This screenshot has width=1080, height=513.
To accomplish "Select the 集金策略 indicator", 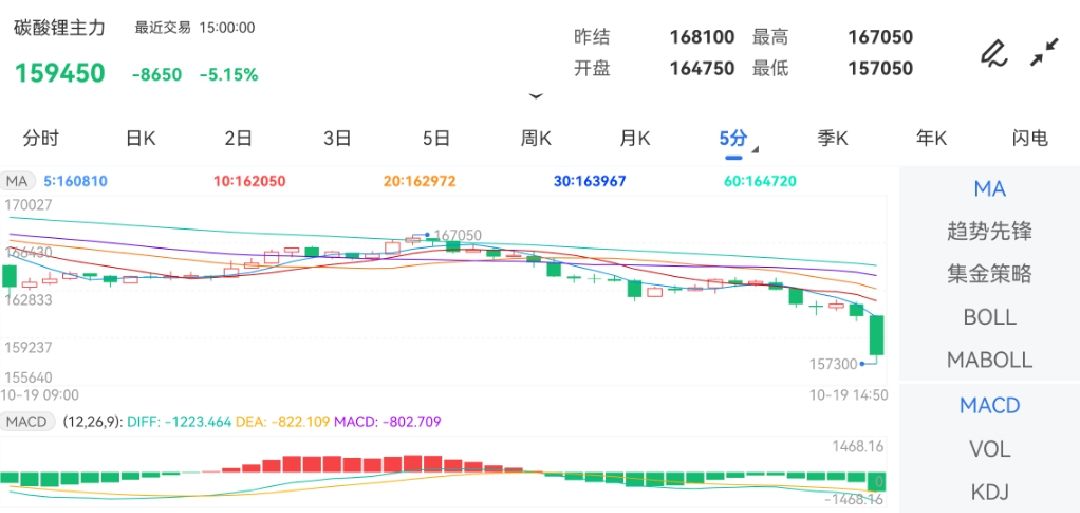I will pos(989,274).
